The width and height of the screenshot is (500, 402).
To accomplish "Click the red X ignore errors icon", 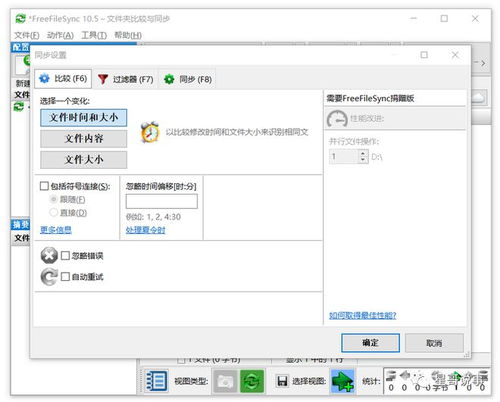I will coord(49,256).
